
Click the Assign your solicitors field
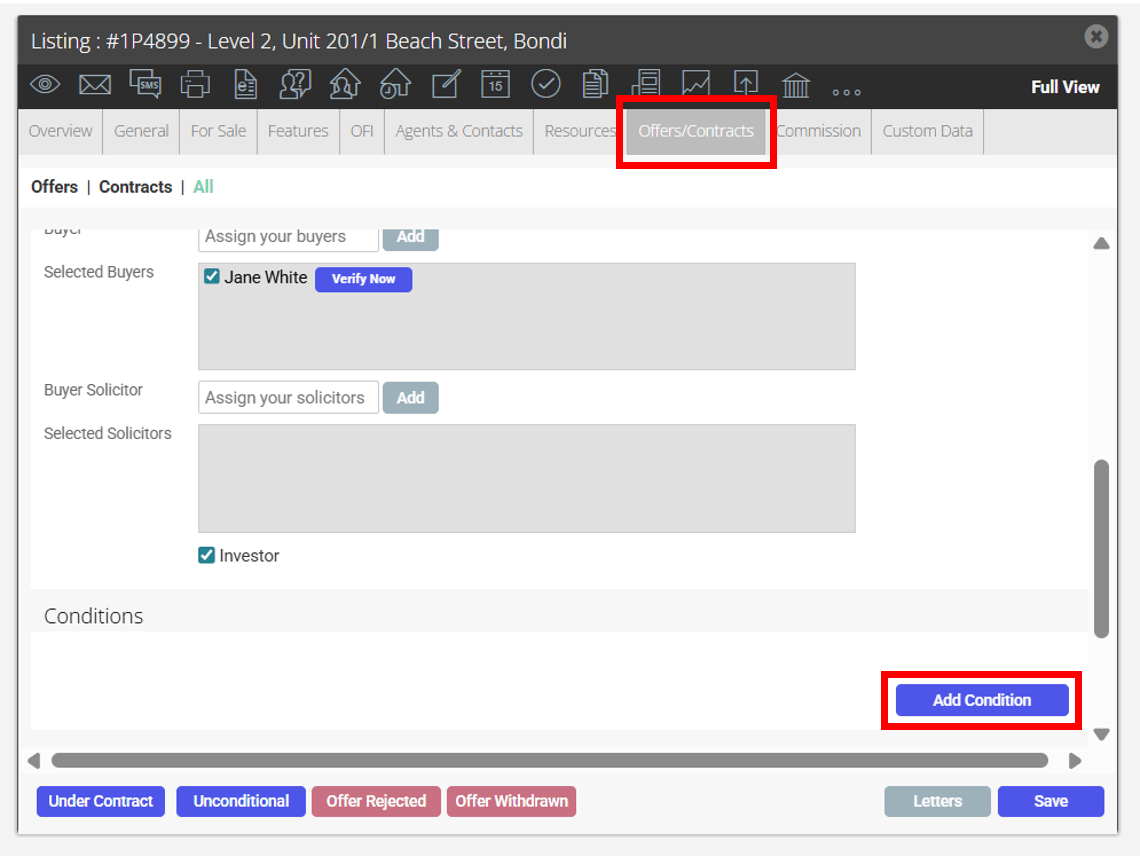(x=288, y=398)
